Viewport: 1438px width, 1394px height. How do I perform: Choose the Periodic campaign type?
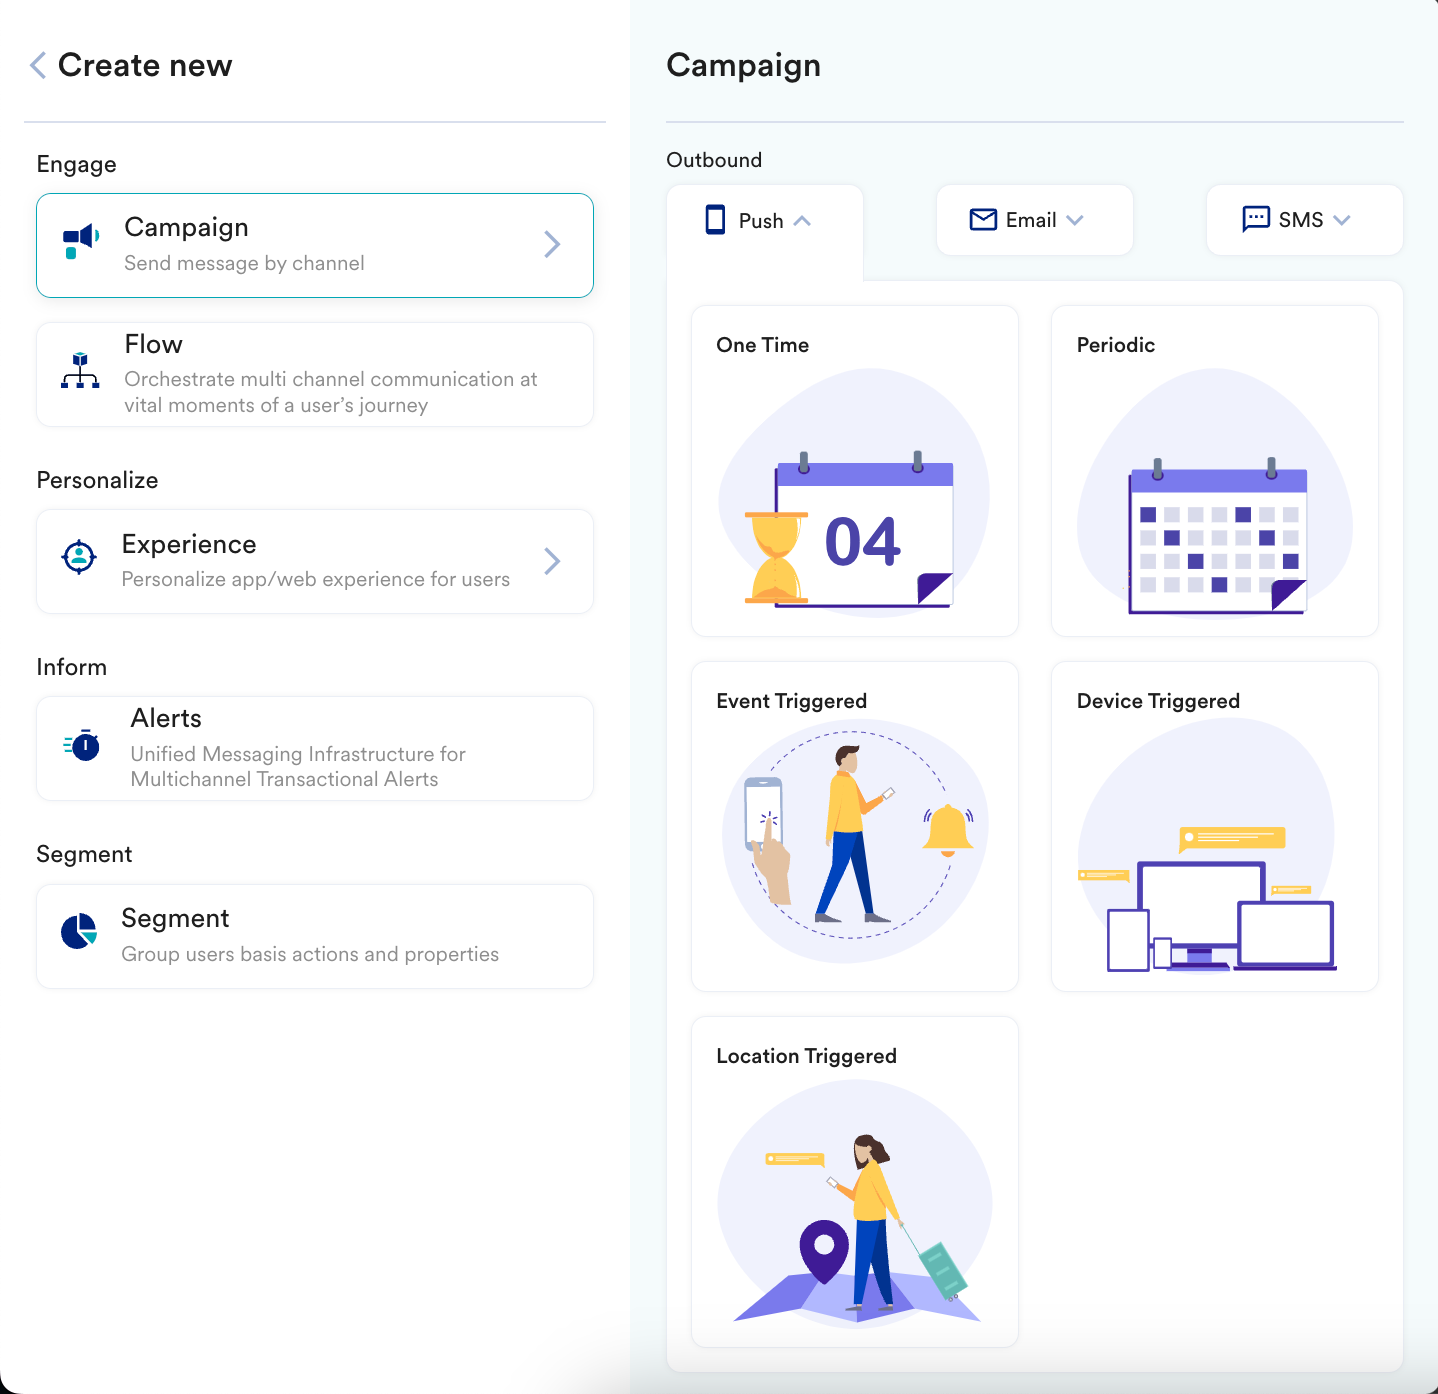(1214, 471)
